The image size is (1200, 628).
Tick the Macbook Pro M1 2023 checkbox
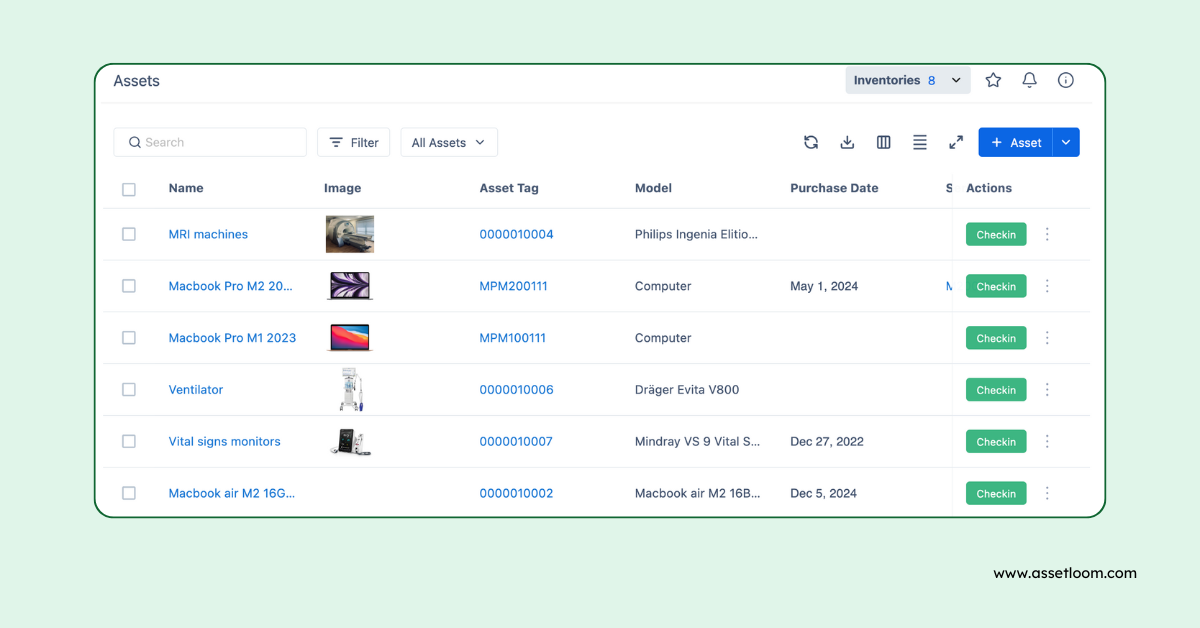129,338
